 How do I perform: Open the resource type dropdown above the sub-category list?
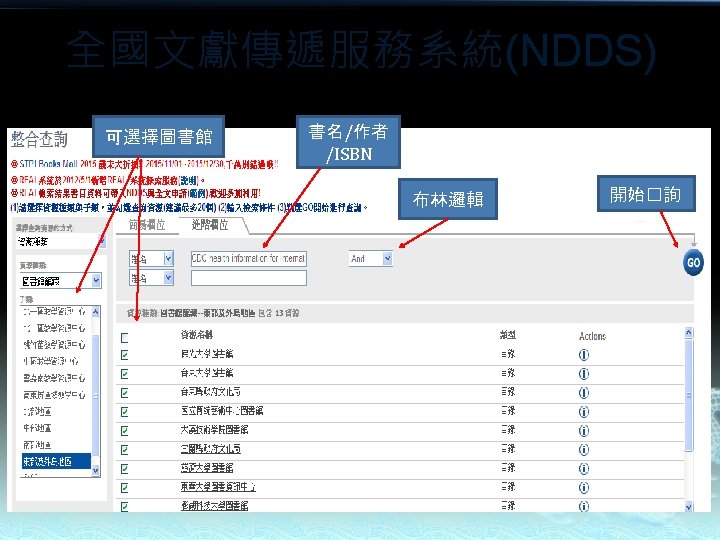61,281
